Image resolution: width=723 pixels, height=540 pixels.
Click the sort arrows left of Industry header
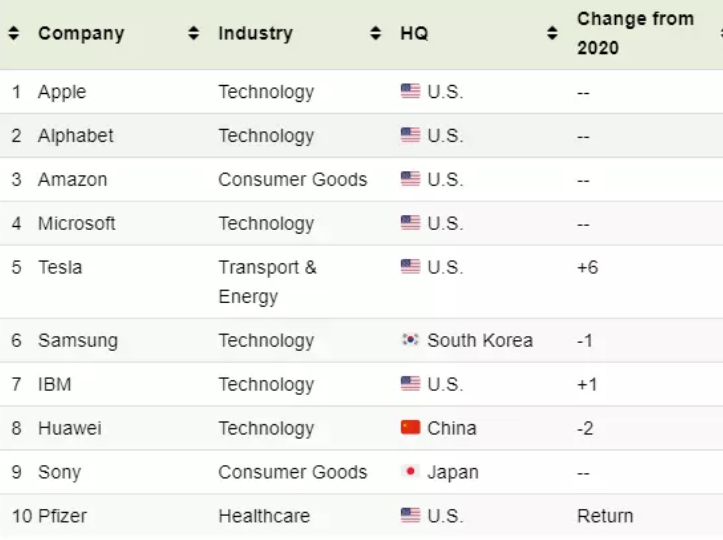194,33
